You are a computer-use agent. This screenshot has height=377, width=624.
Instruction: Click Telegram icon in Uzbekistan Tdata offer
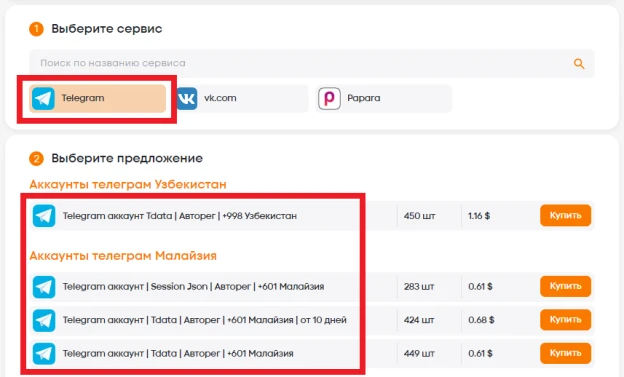tap(44, 216)
